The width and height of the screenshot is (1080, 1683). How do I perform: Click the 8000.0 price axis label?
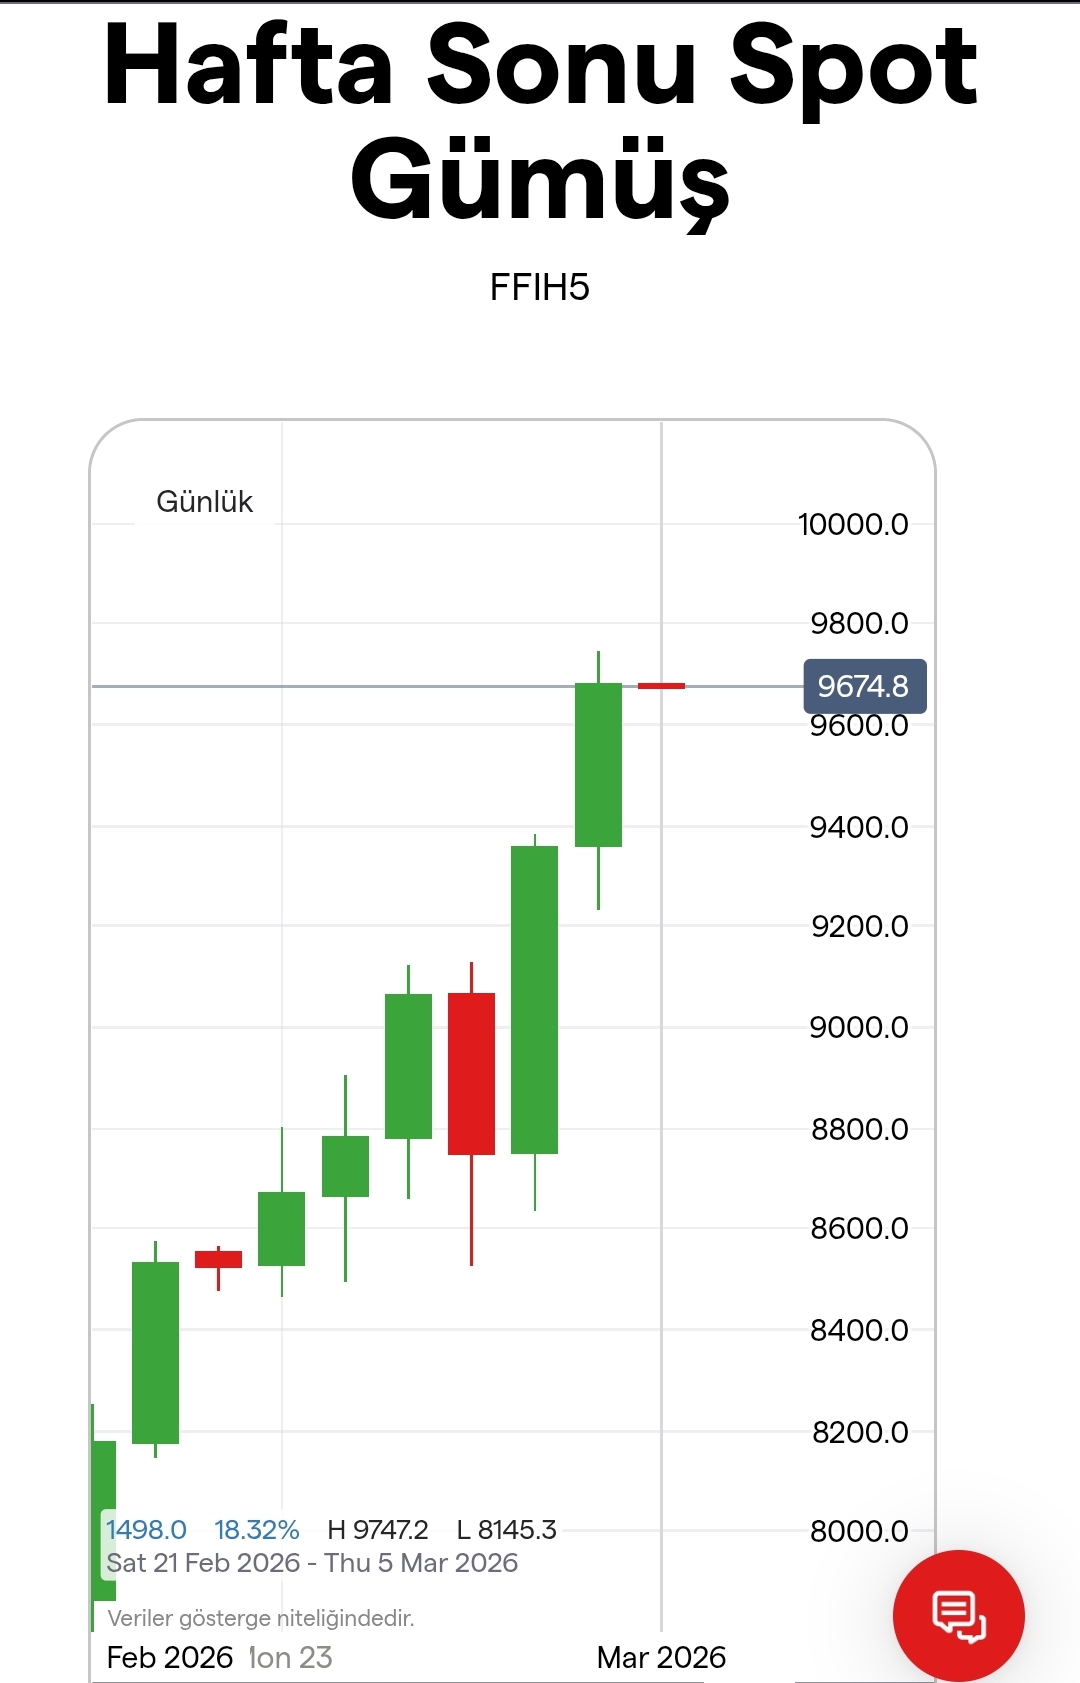click(859, 1531)
